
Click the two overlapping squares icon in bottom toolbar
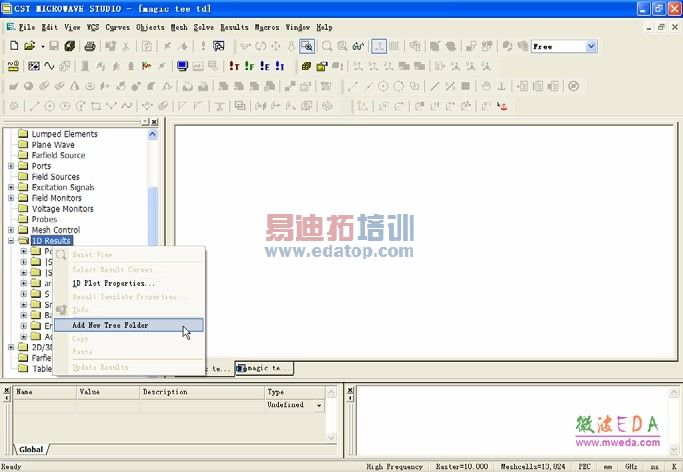pyautogui.click(x=240, y=106)
